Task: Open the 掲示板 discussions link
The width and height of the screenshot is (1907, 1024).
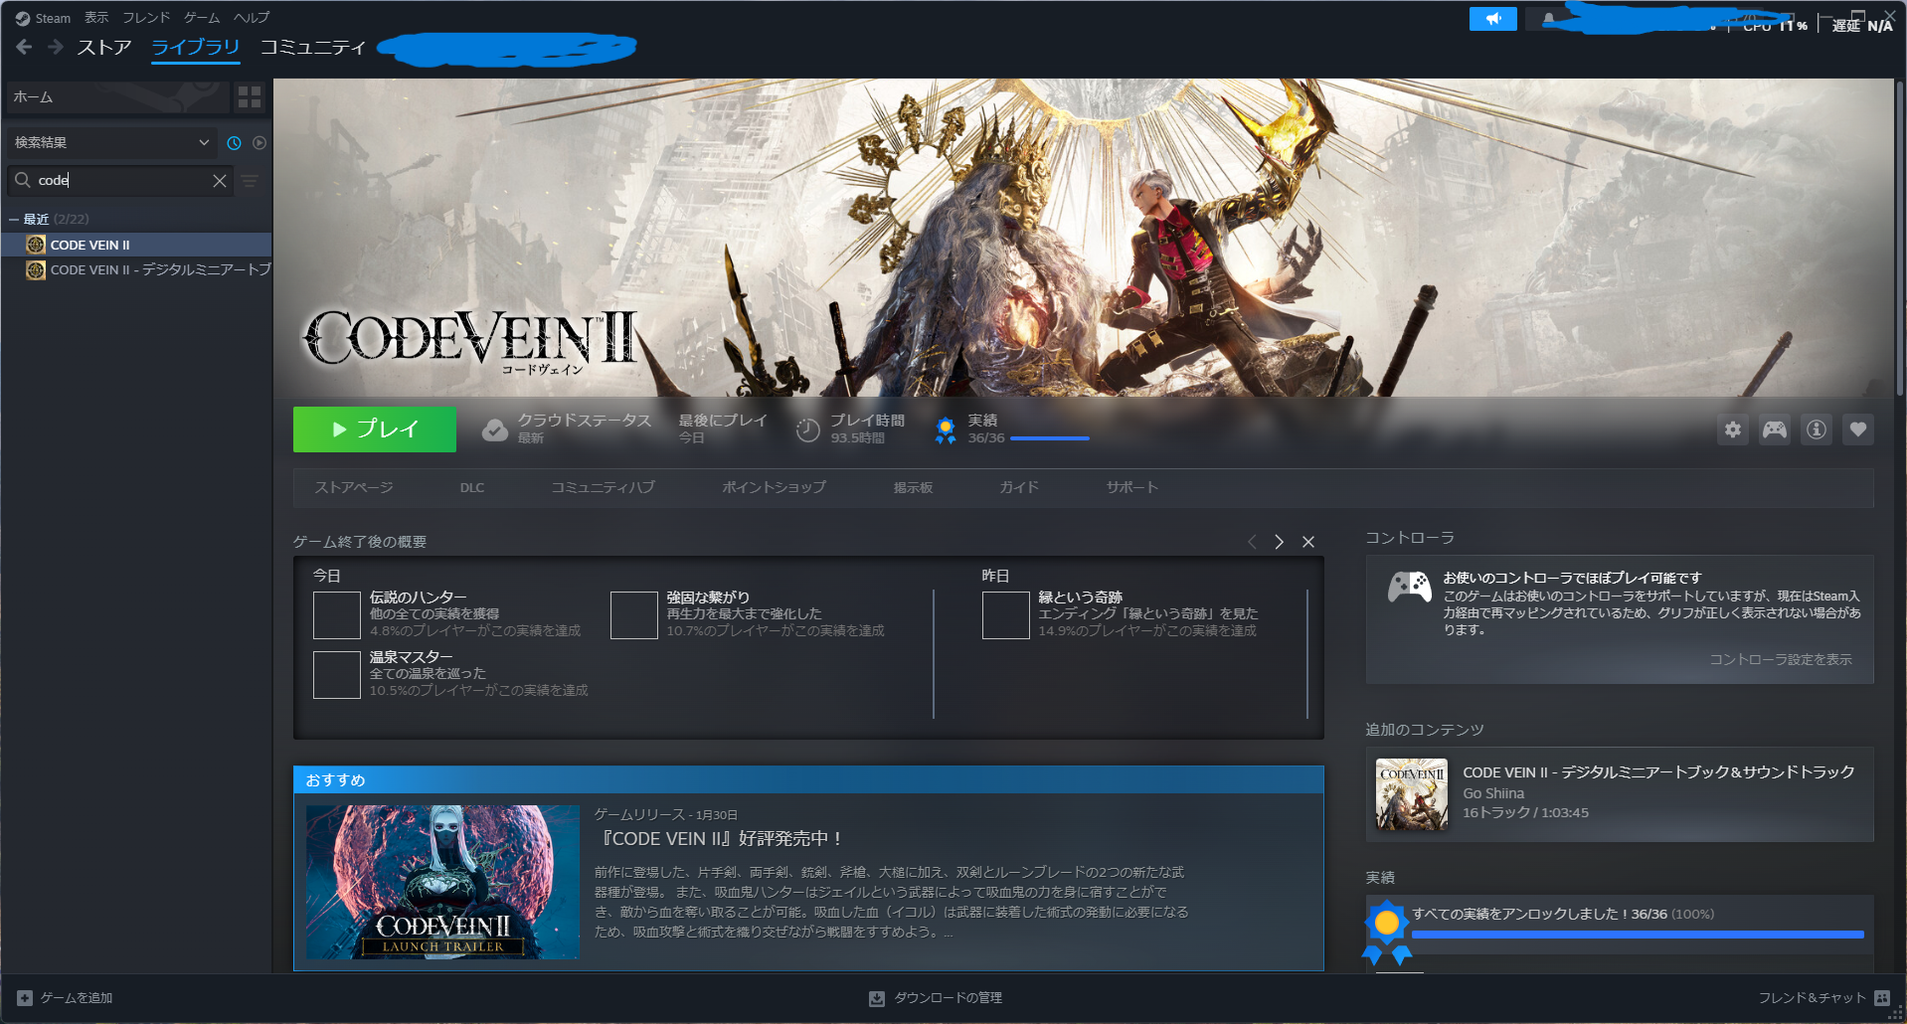Action: [913, 487]
